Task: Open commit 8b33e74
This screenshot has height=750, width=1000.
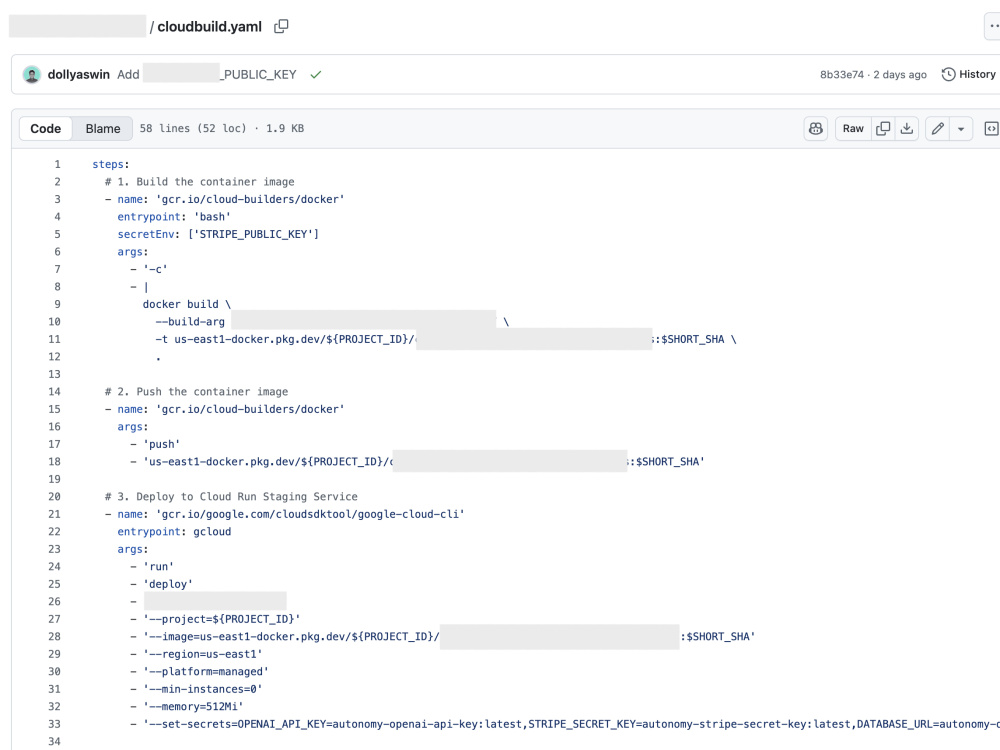Action: click(x=841, y=75)
